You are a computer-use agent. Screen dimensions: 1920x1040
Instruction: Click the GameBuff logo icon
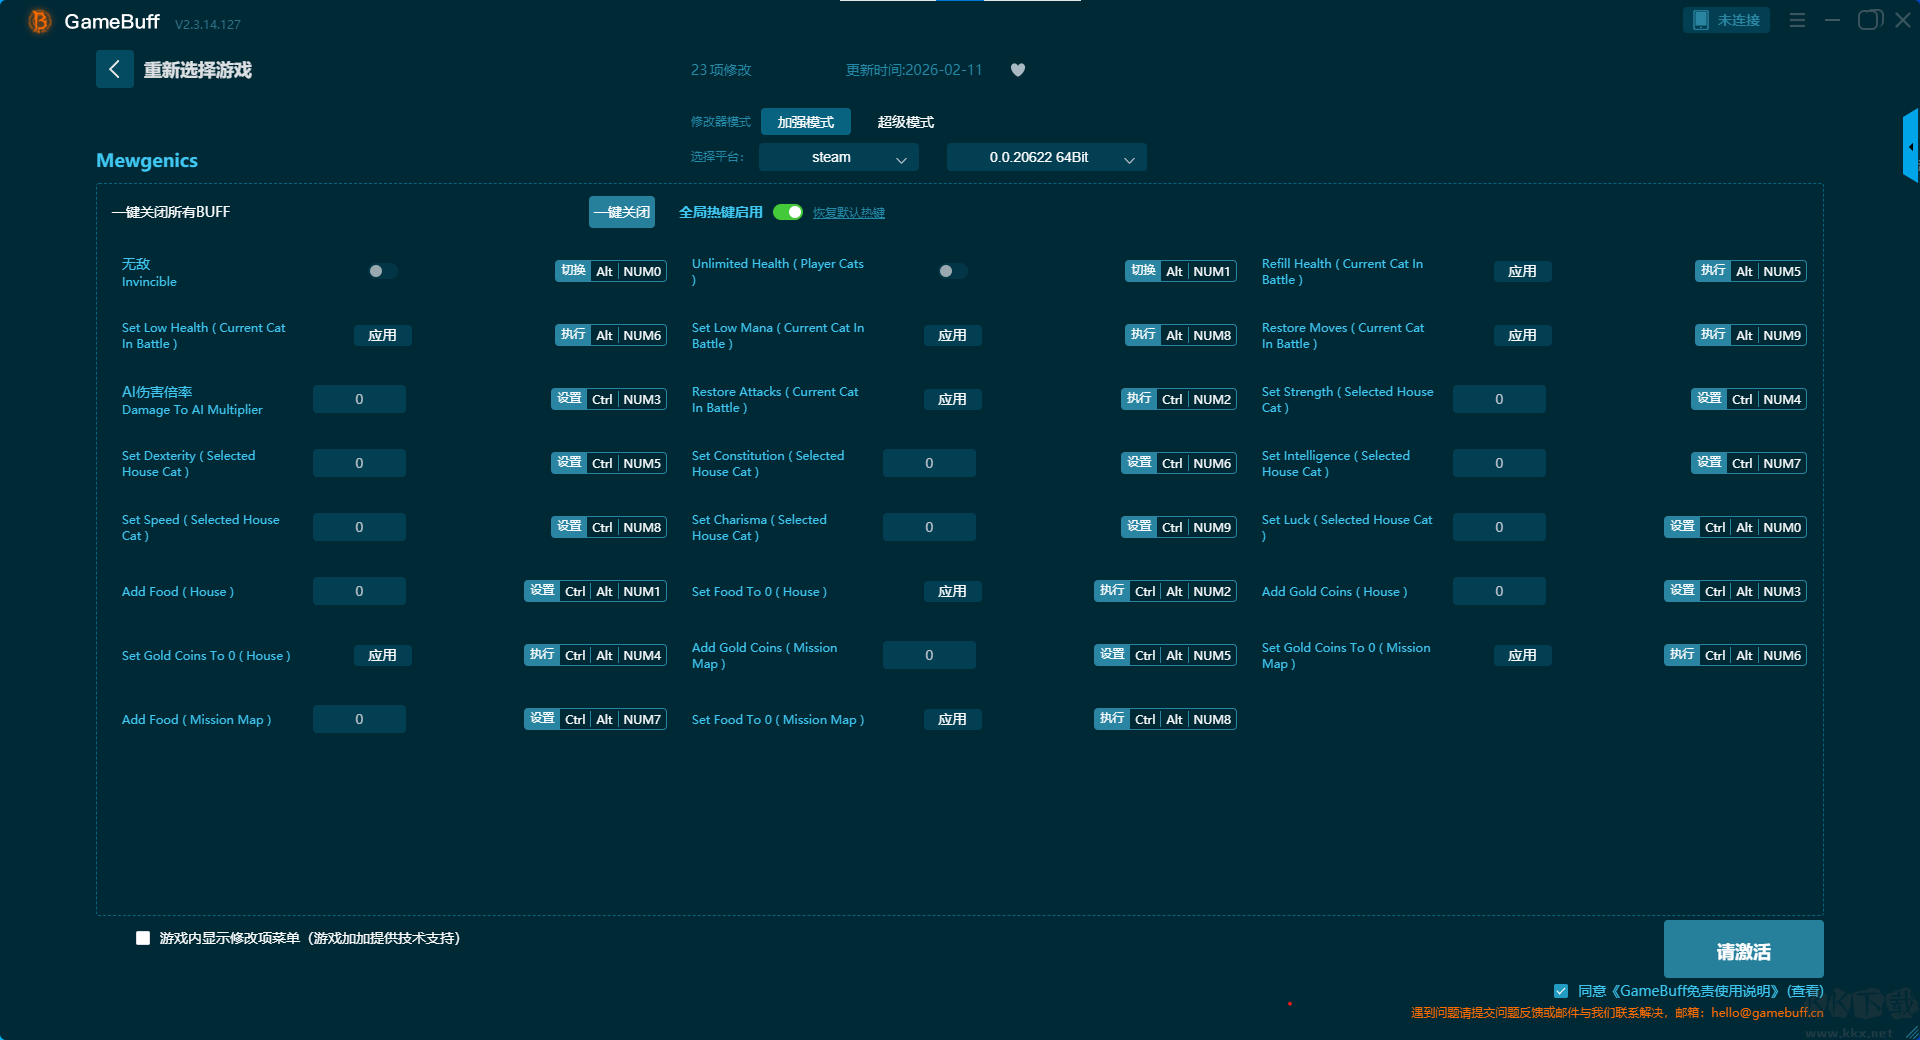point(40,21)
